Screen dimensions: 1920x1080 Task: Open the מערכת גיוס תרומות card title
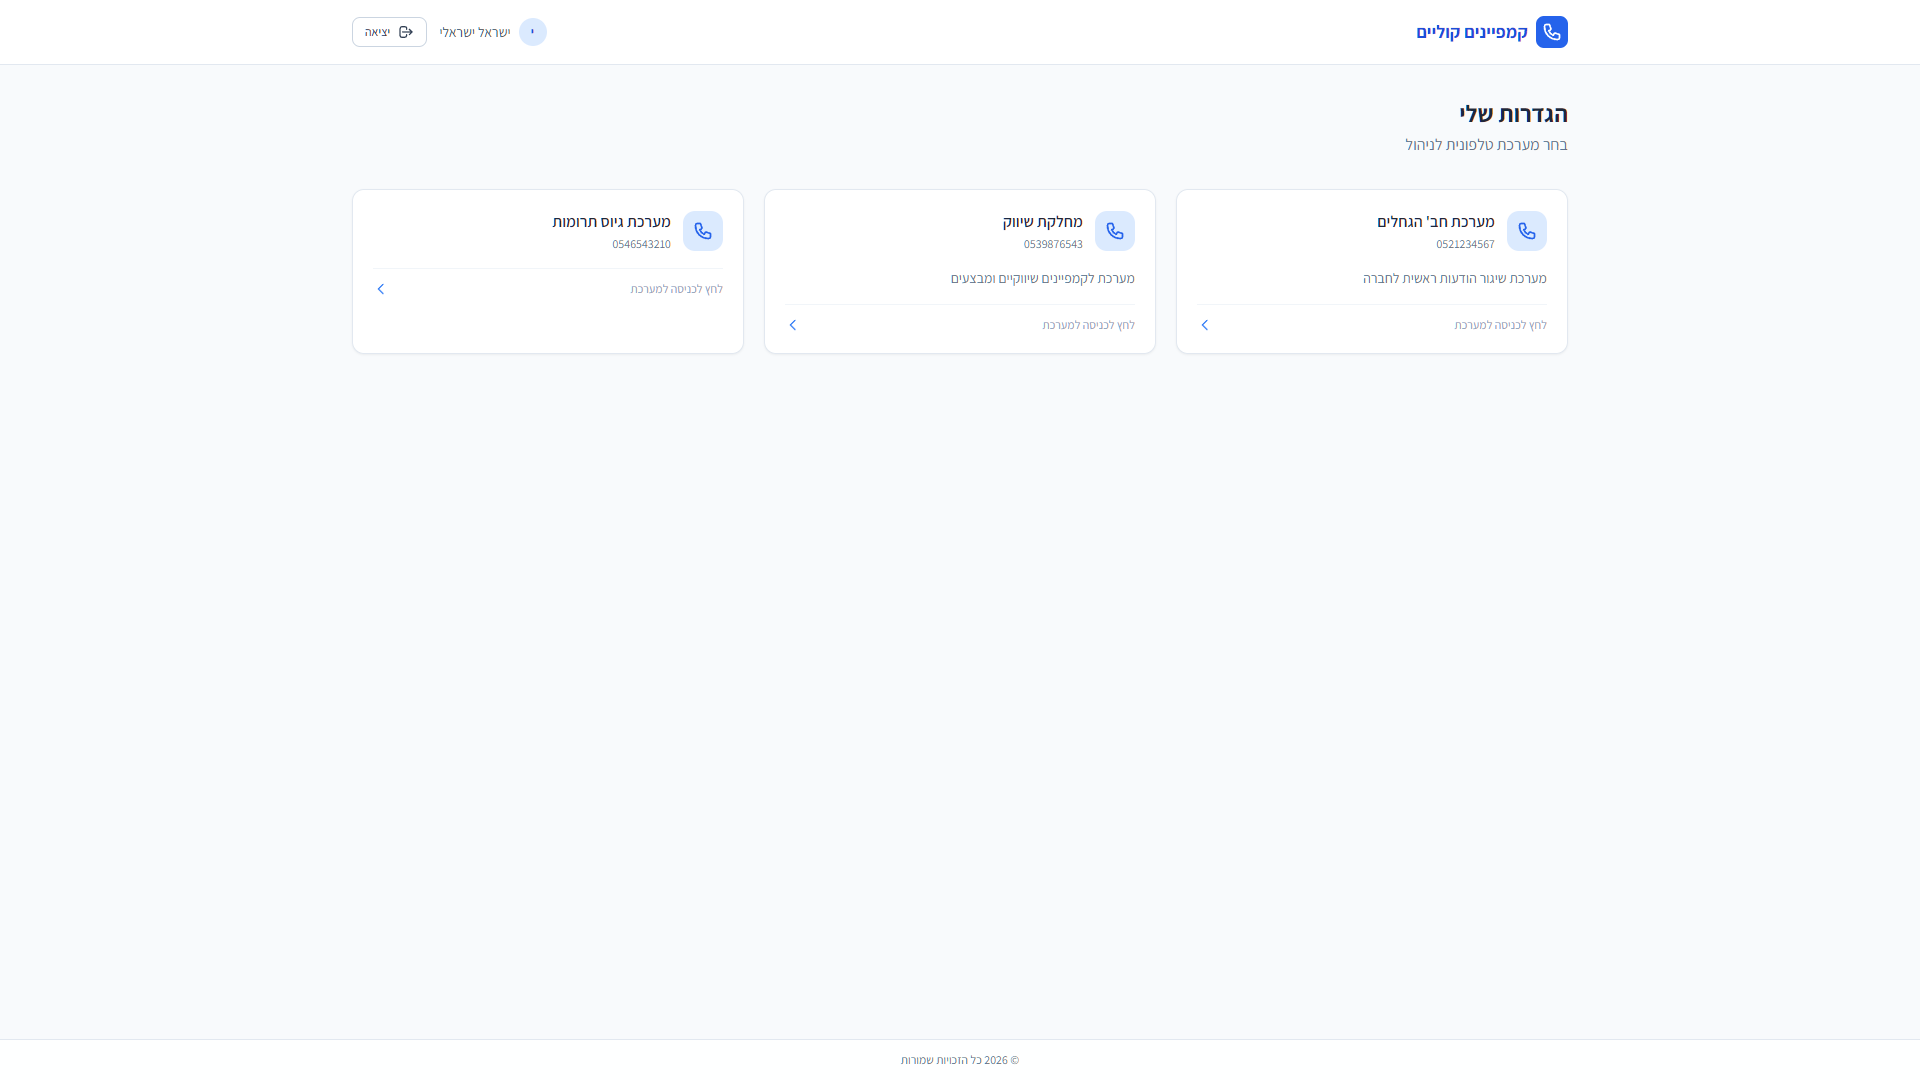[x=611, y=222]
